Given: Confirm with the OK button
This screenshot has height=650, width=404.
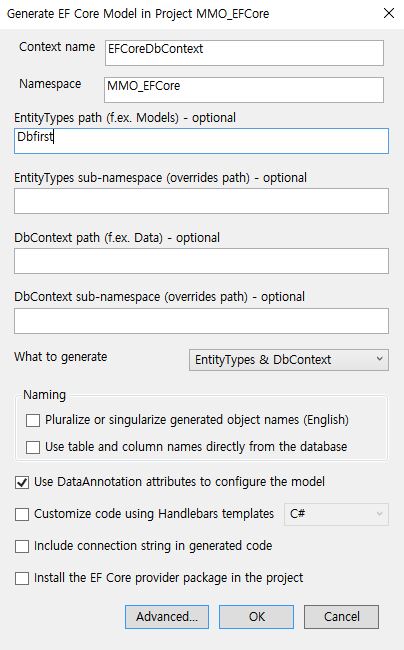Looking at the screenshot, I should pos(256,617).
